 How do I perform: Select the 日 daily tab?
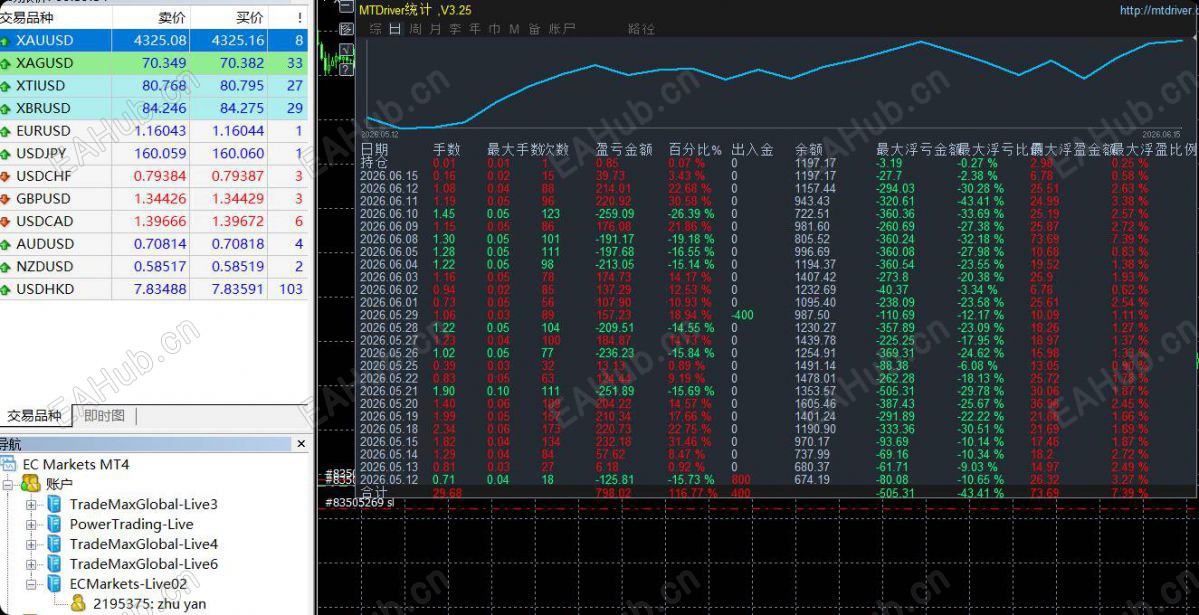coord(395,29)
